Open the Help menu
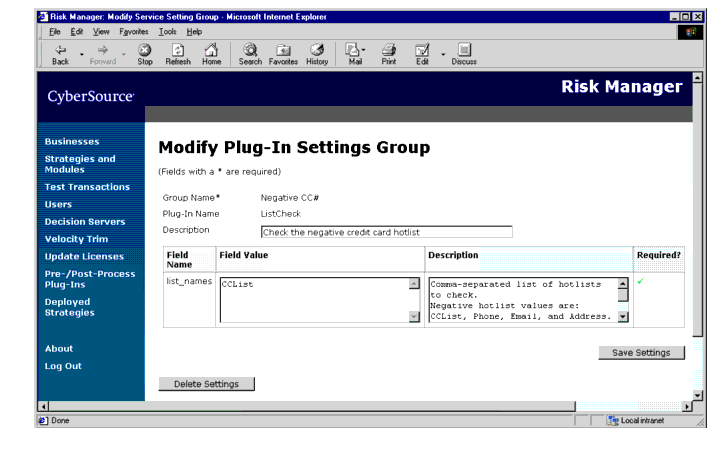The width and height of the screenshot is (713, 454). (x=194, y=32)
